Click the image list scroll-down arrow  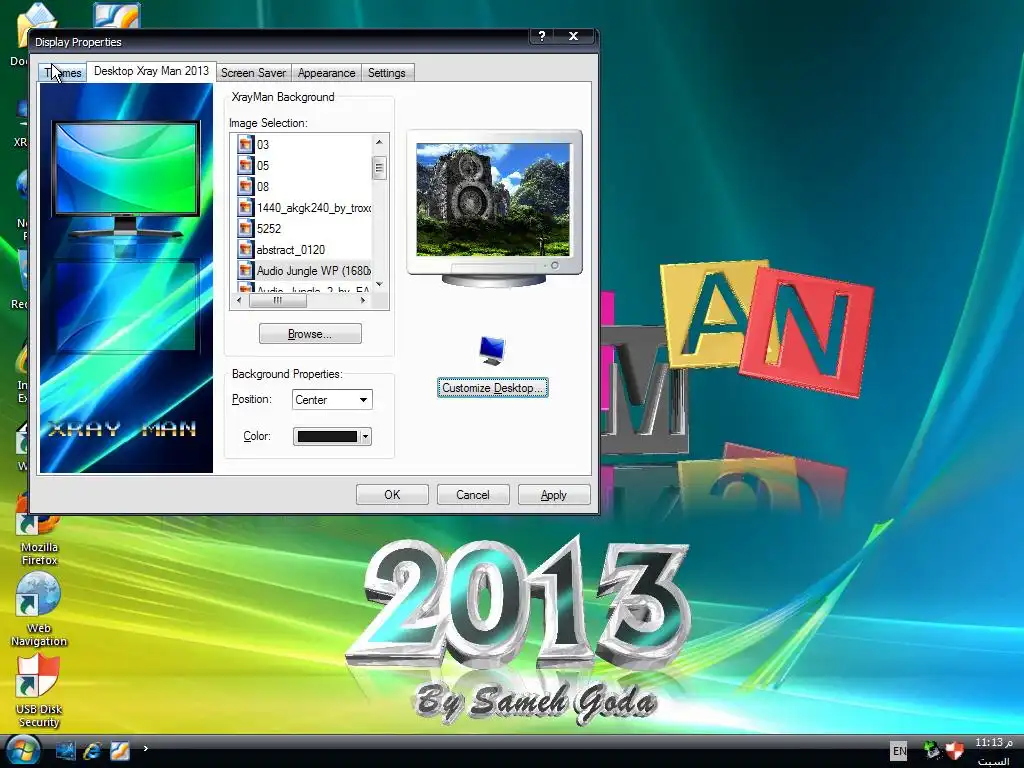click(379, 285)
